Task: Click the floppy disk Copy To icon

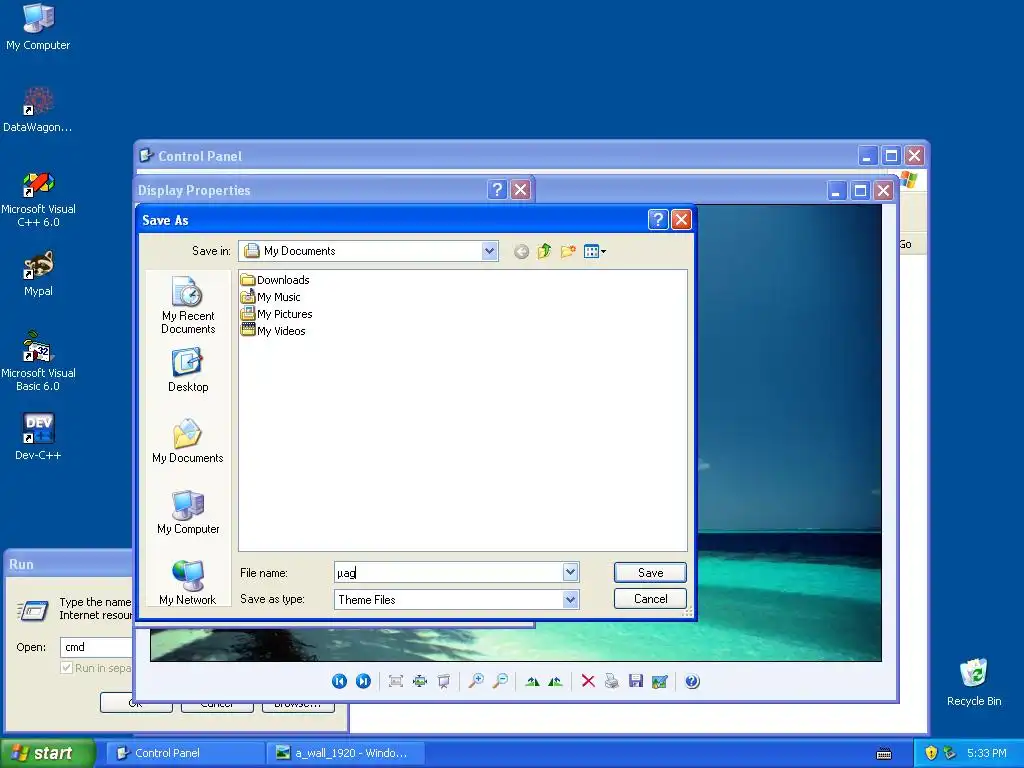Action: coord(635,681)
